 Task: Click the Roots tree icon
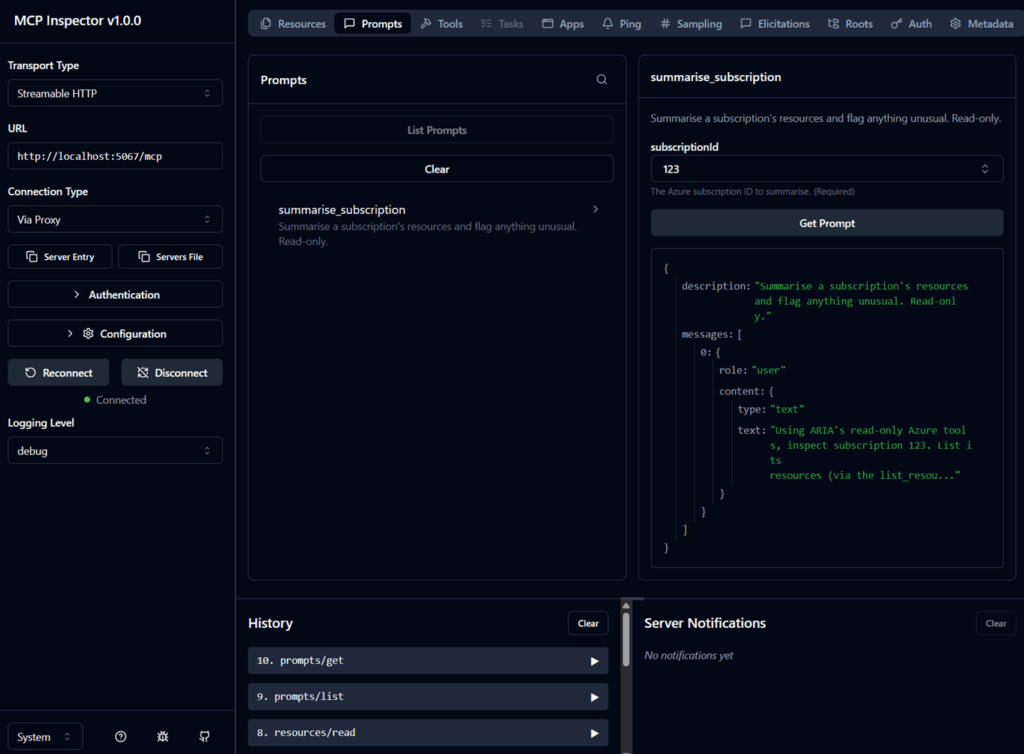(x=833, y=24)
